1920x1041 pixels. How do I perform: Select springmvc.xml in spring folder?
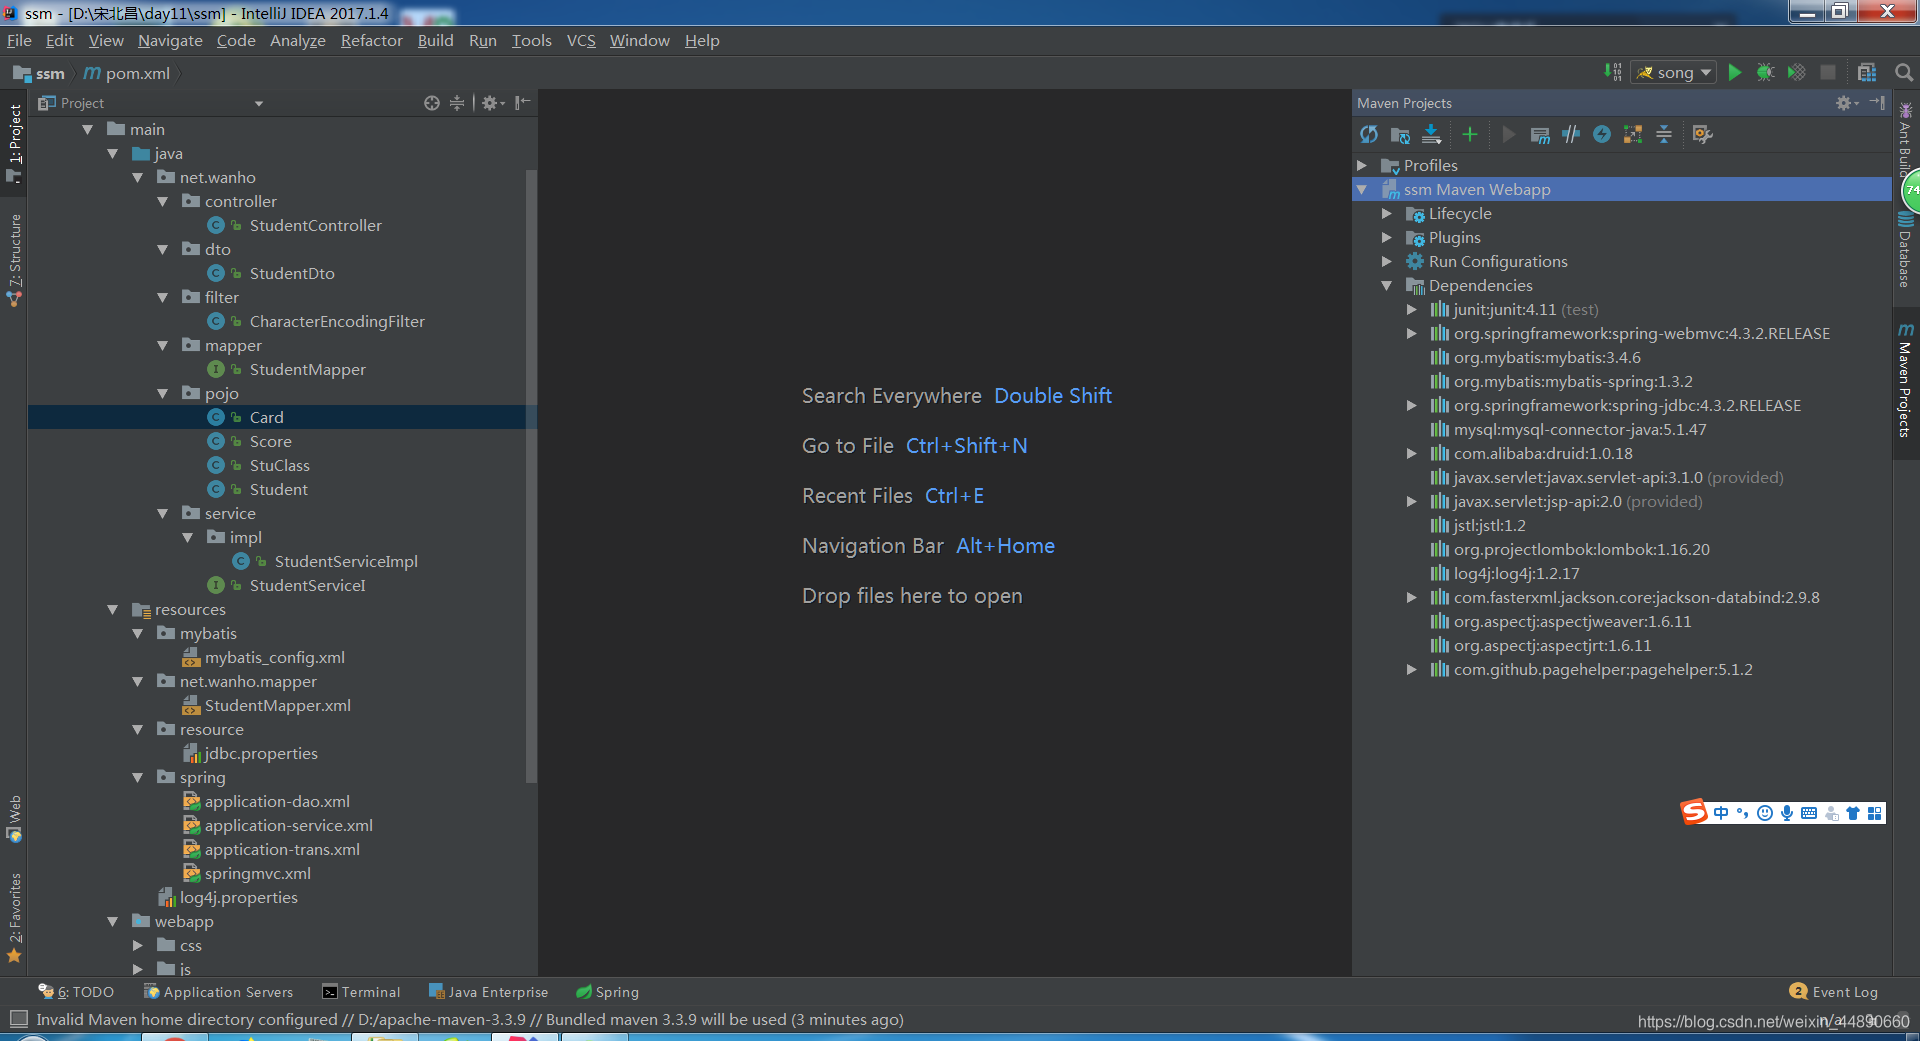pyautogui.click(x=257, y=873)
